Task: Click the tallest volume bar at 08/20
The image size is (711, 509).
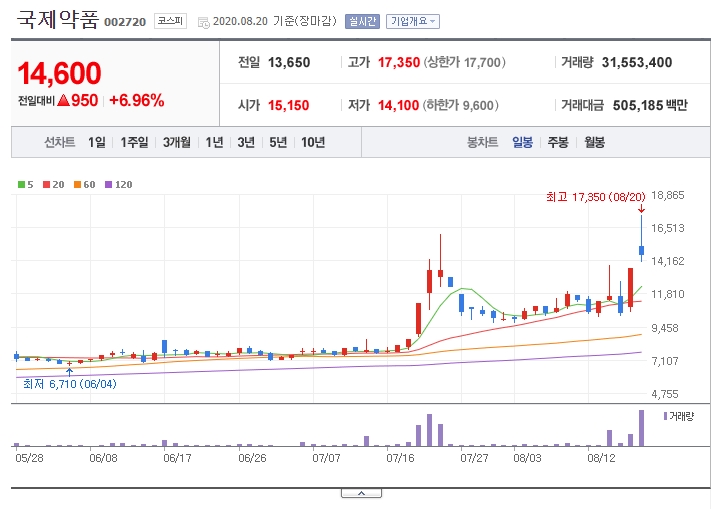Action: pos(641,428)
